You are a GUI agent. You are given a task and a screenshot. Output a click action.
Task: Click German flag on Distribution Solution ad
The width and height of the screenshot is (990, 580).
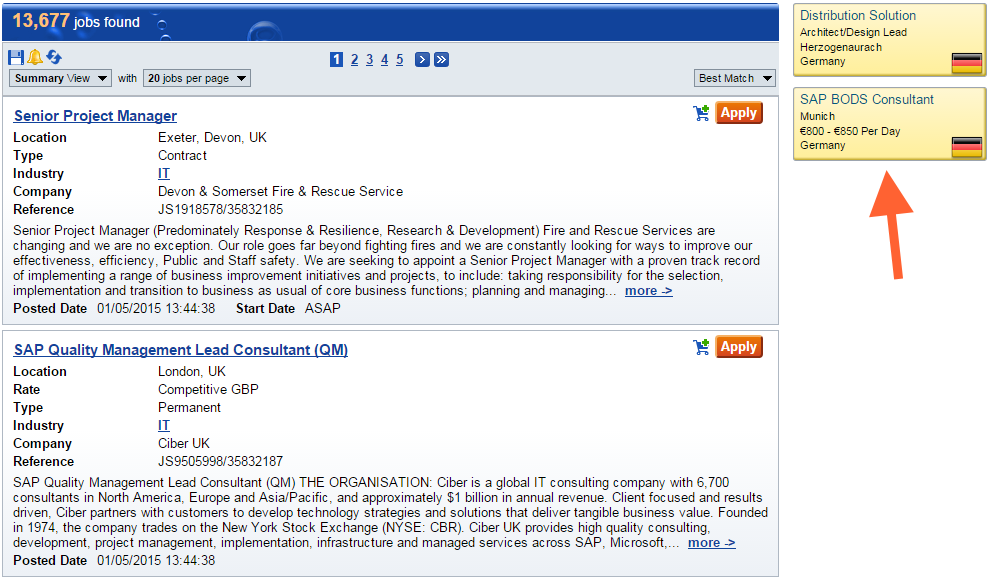click(966, 63)
